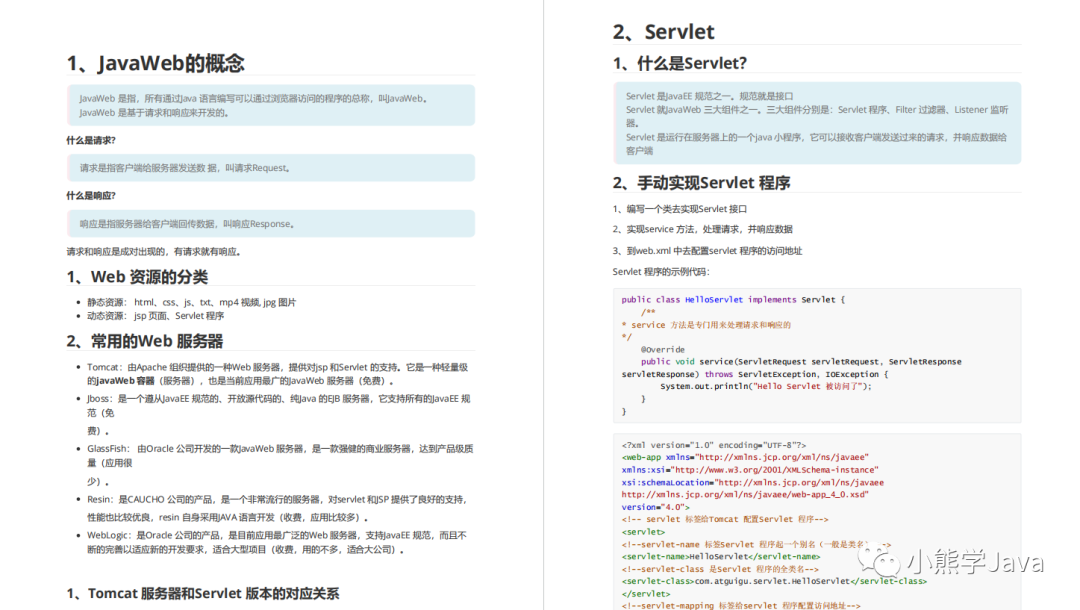Click the code line "System.out.println("Hello Servlet"
This screenshot has width=1080, height=610.
766,386
